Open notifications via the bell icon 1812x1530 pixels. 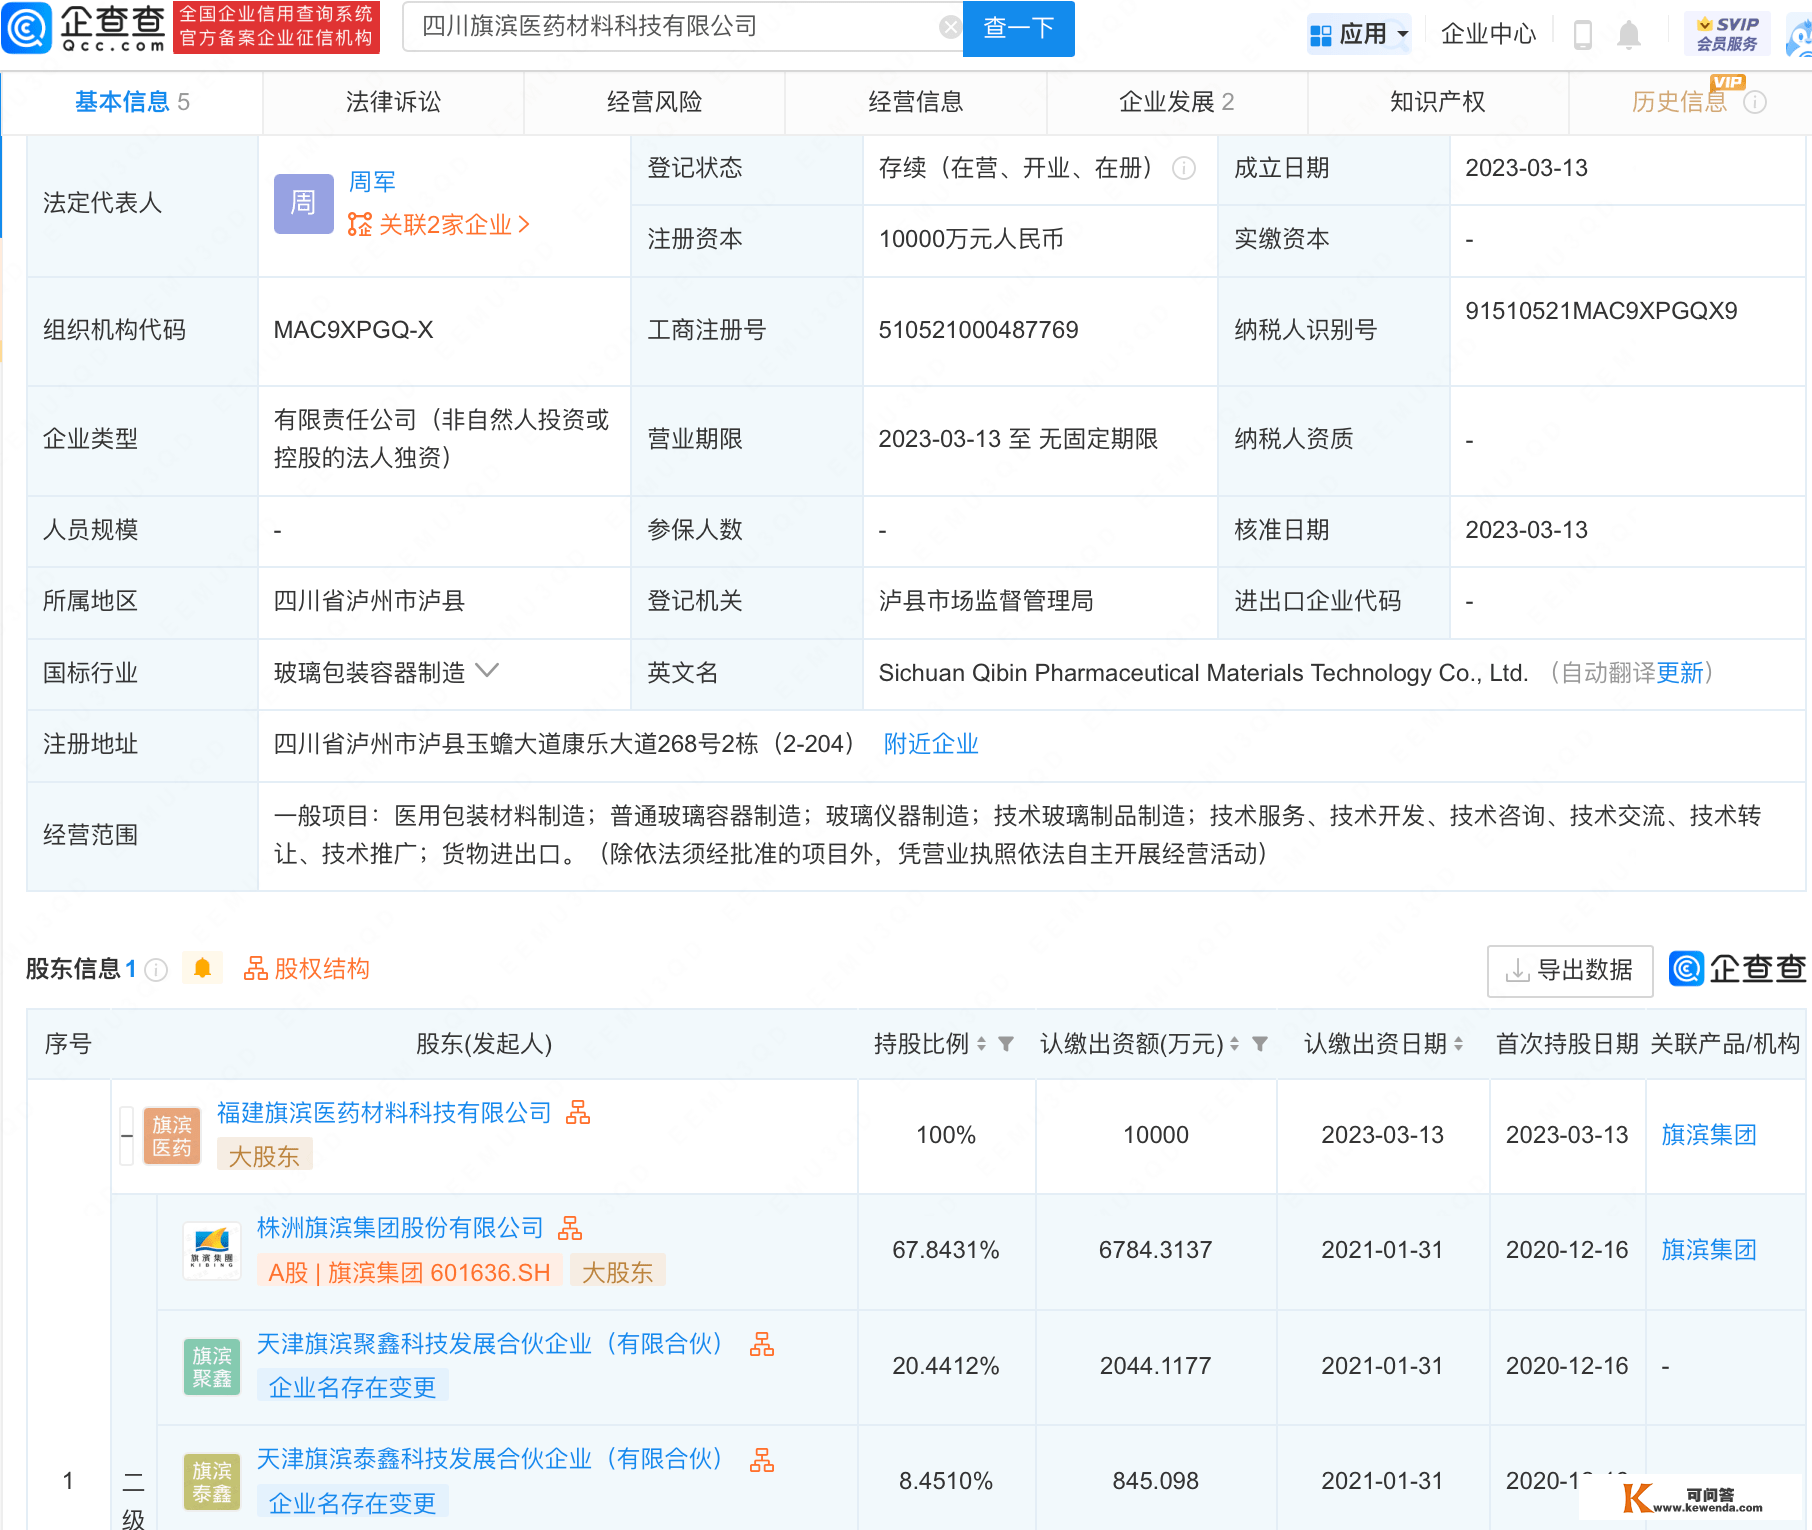click(1628, 33)
